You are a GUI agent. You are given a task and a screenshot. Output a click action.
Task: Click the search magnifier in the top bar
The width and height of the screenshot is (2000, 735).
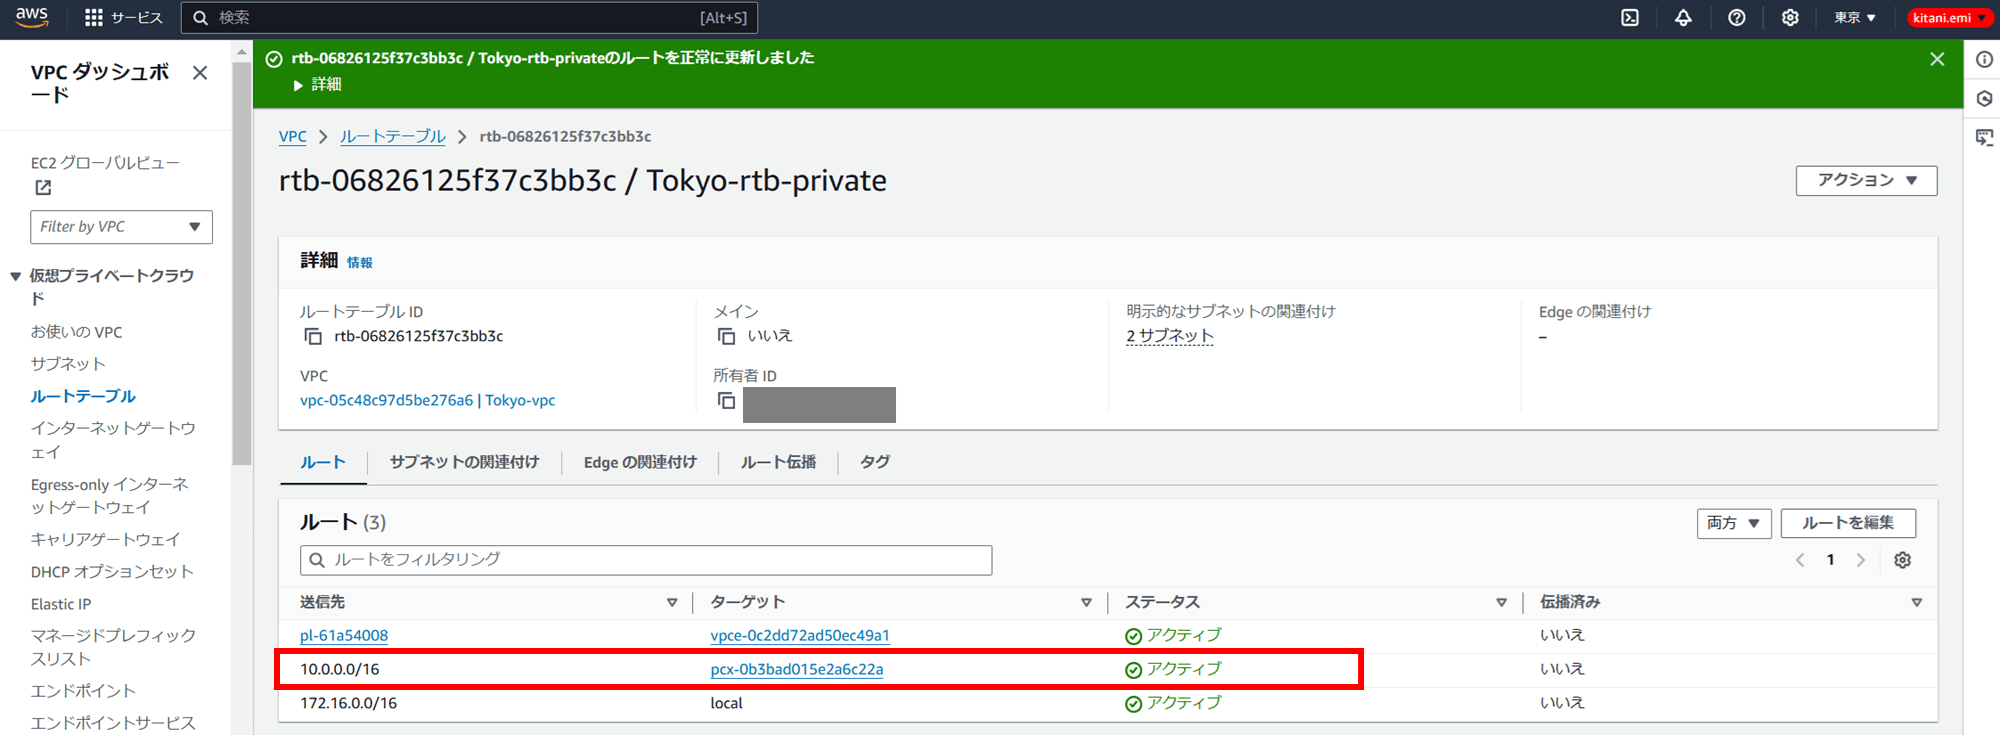pos(200,18)
